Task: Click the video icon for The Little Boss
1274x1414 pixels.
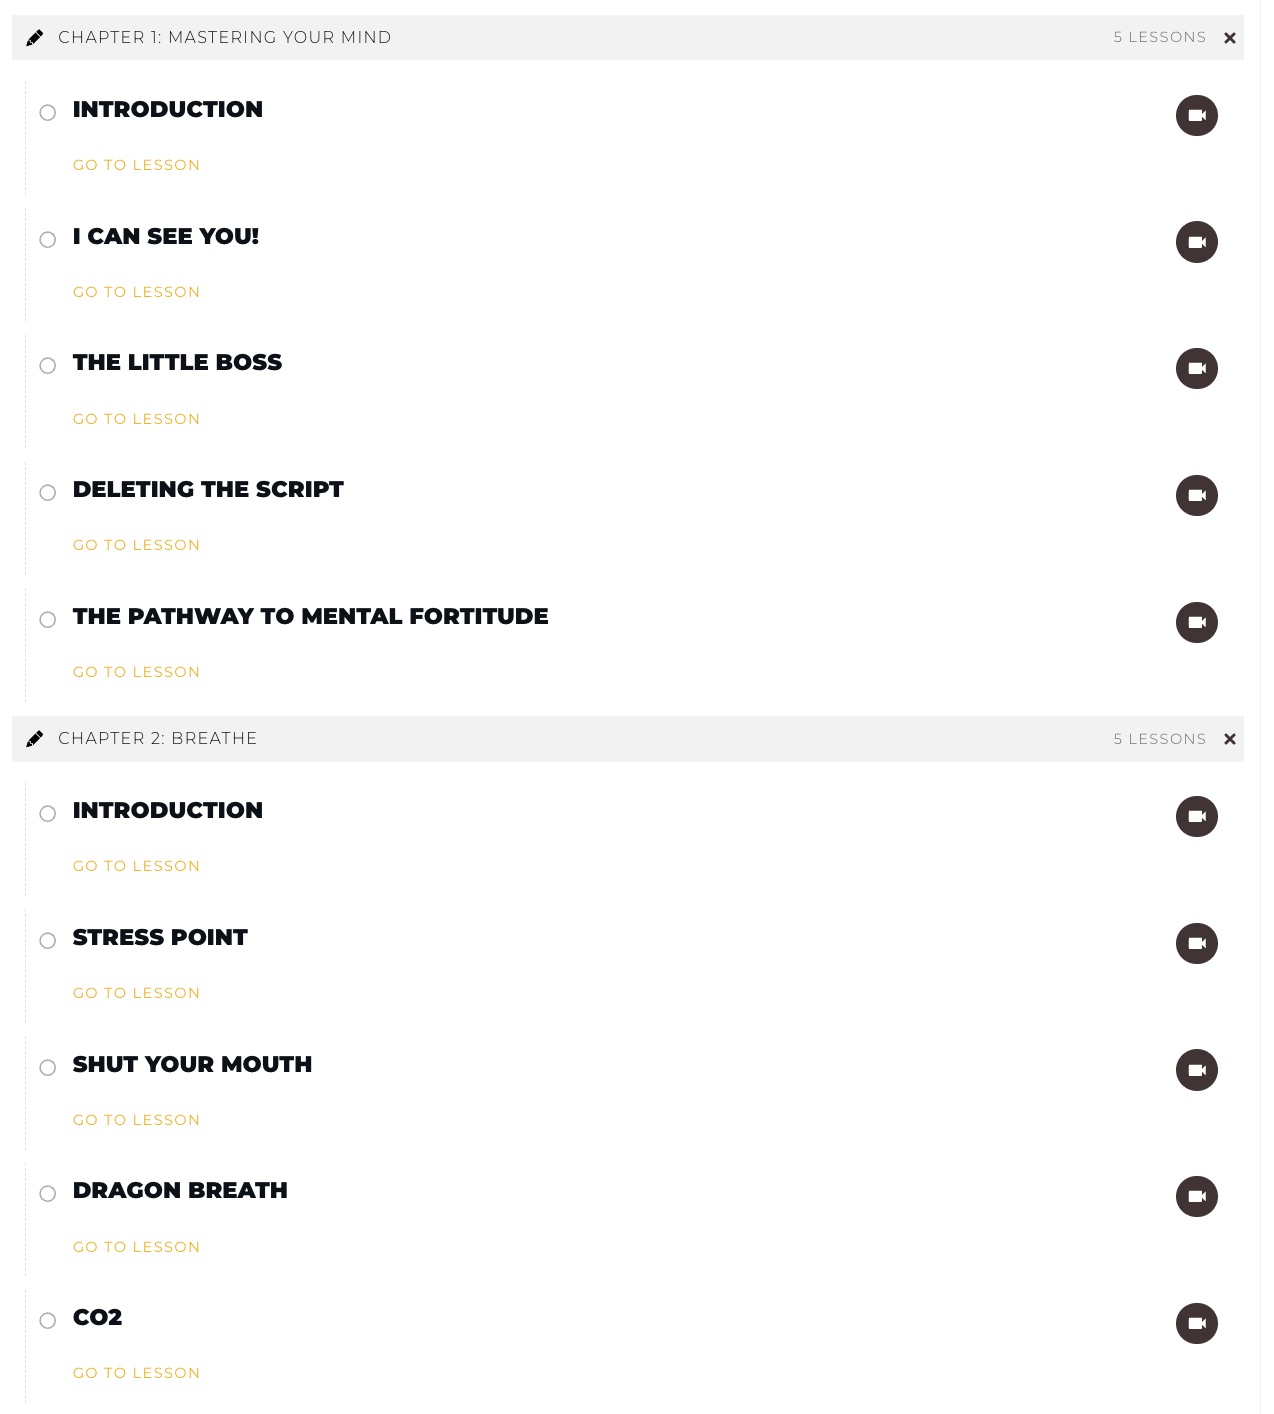Action: tap(1196, 369)
